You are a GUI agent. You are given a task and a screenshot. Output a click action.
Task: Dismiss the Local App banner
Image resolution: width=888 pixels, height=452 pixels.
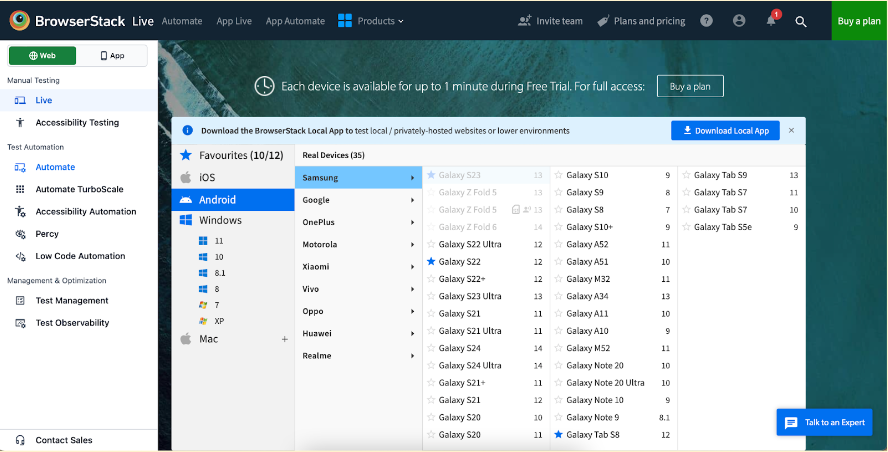click(x=791, y=130)
